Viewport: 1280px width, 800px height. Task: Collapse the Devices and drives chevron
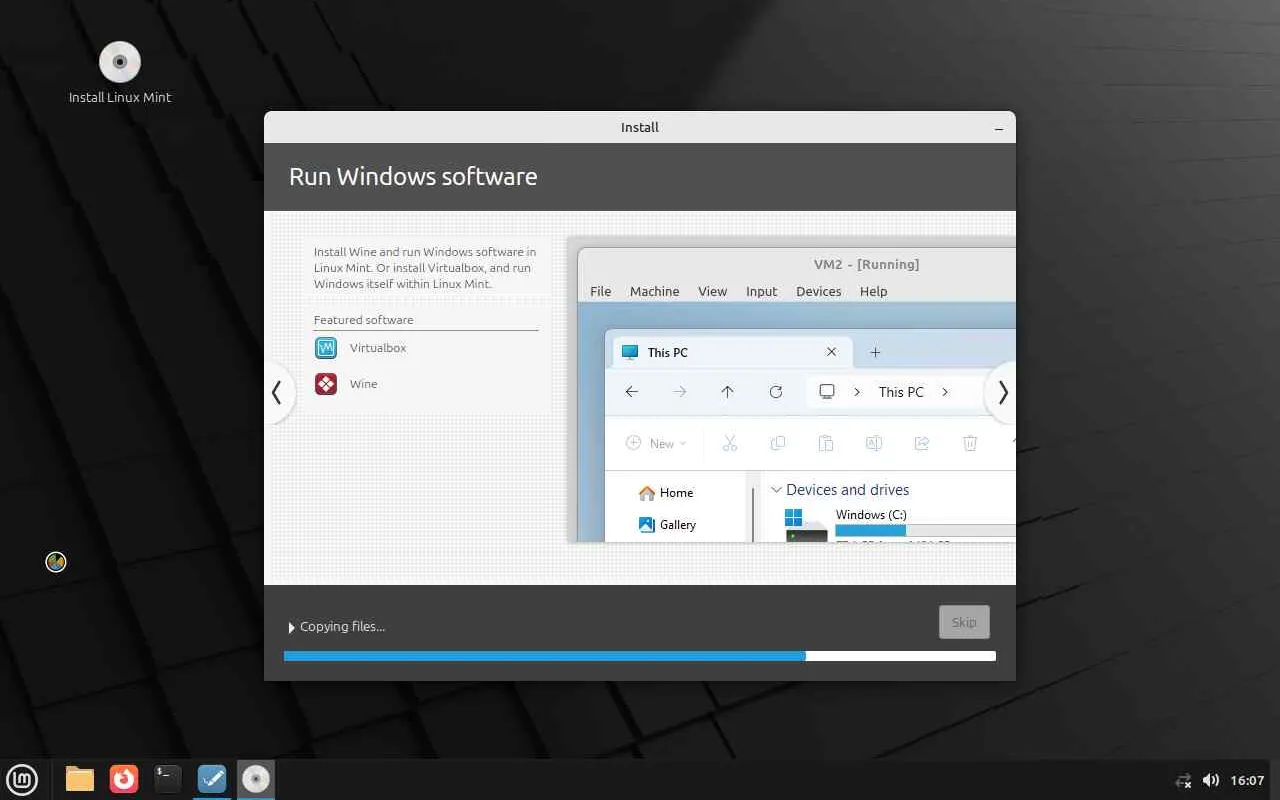(x=776, y=490)
